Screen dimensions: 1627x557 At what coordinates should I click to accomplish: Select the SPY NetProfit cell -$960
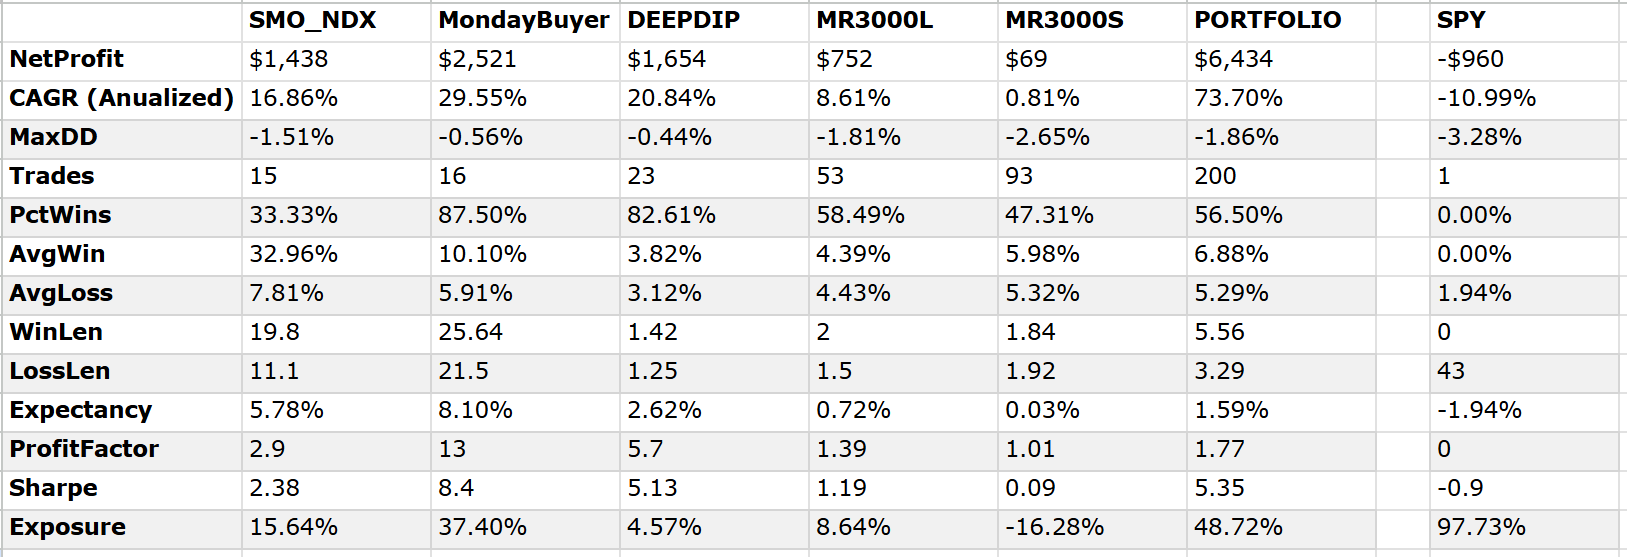[1470, 59]
